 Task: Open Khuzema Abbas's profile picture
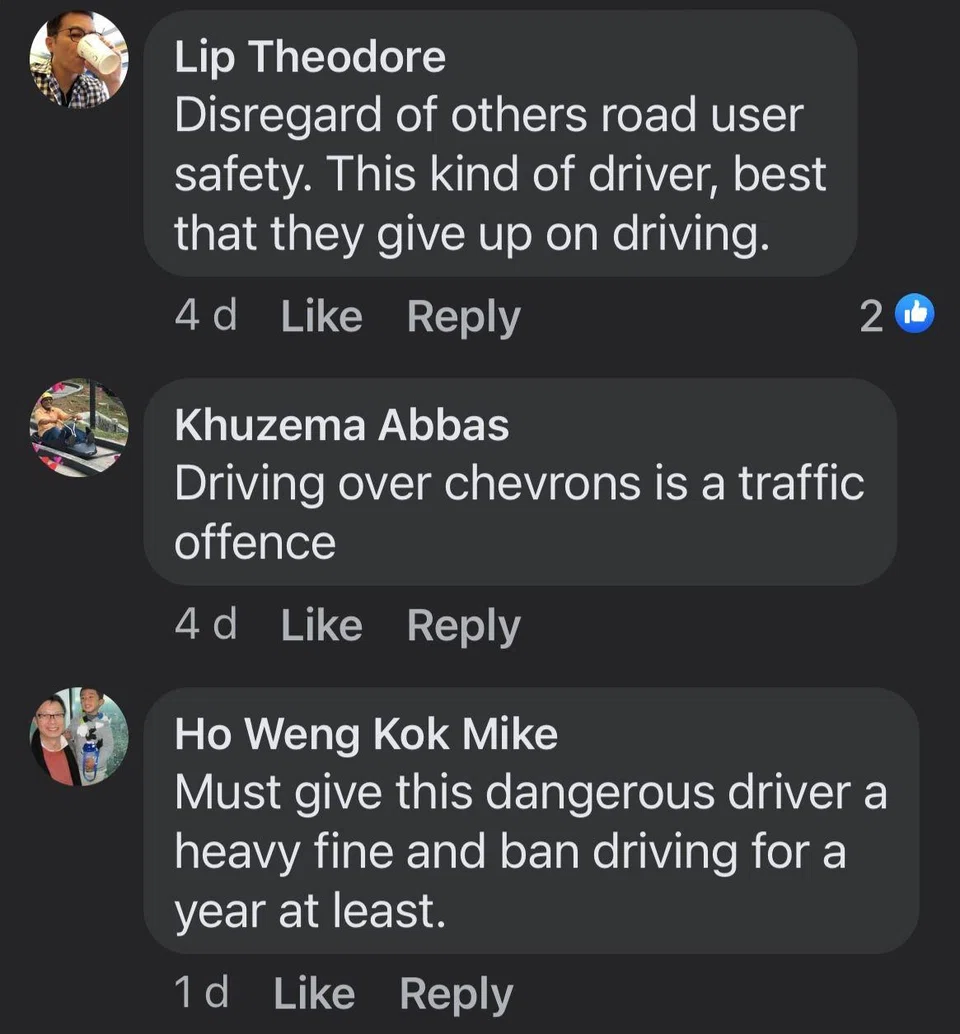tap(79, 428)
